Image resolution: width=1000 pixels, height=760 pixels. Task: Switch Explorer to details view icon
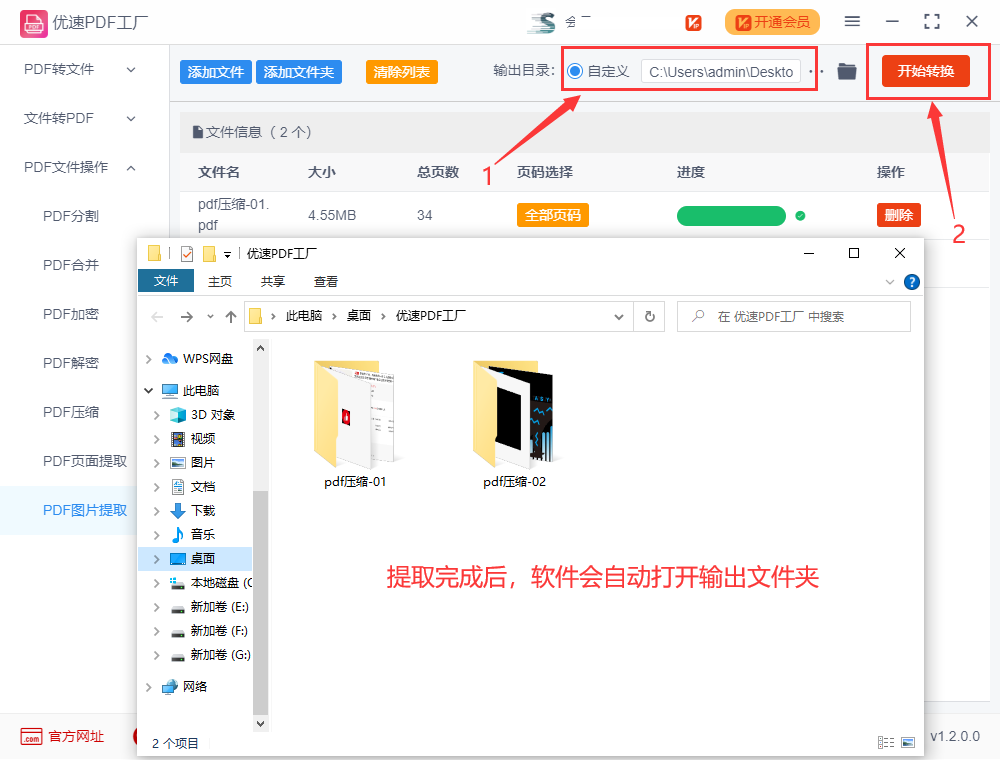(885, 742)
